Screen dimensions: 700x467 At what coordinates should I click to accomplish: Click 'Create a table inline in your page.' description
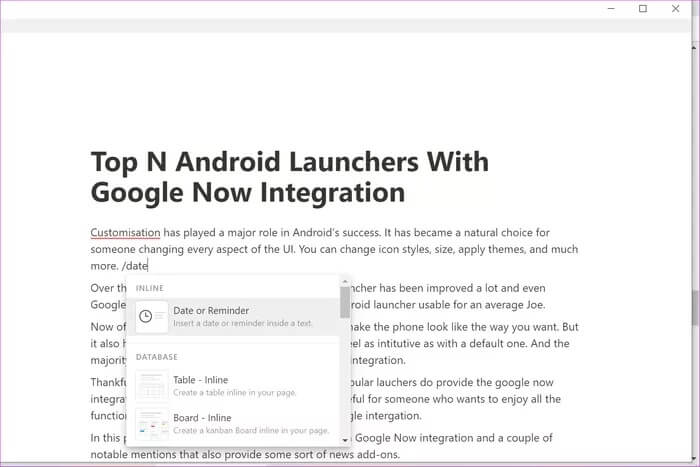click(x=235, y=393)
